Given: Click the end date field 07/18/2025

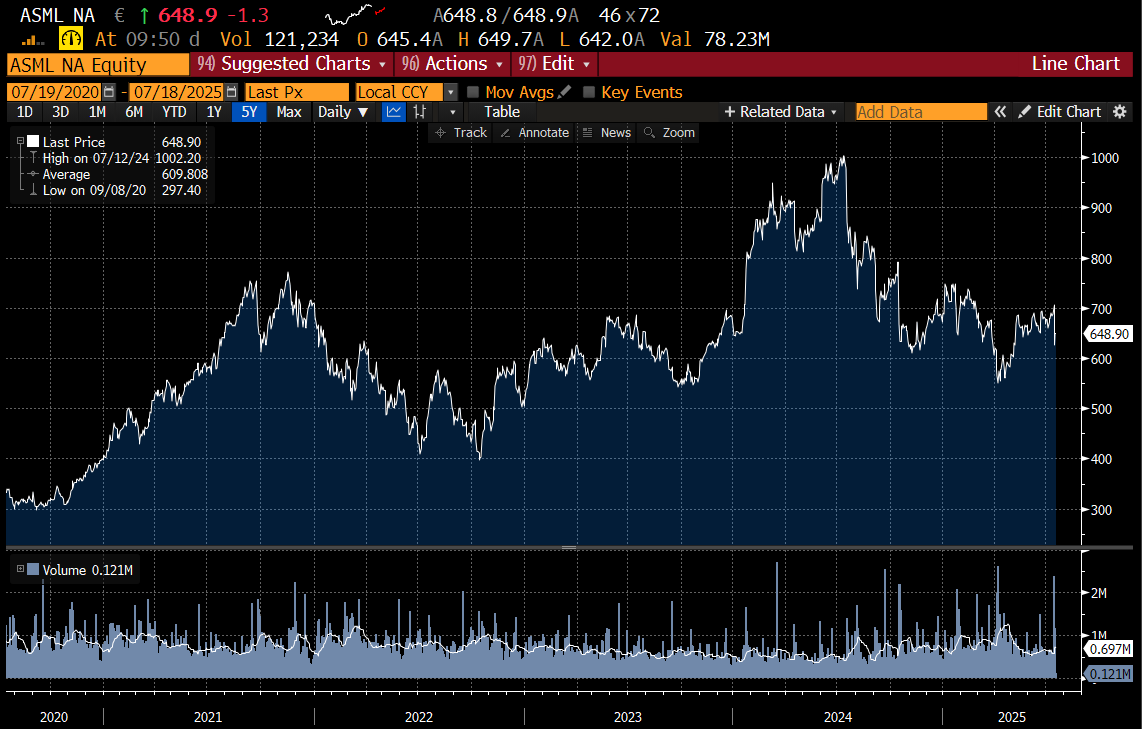Looking at the screenshot, I should coord(178,92).
